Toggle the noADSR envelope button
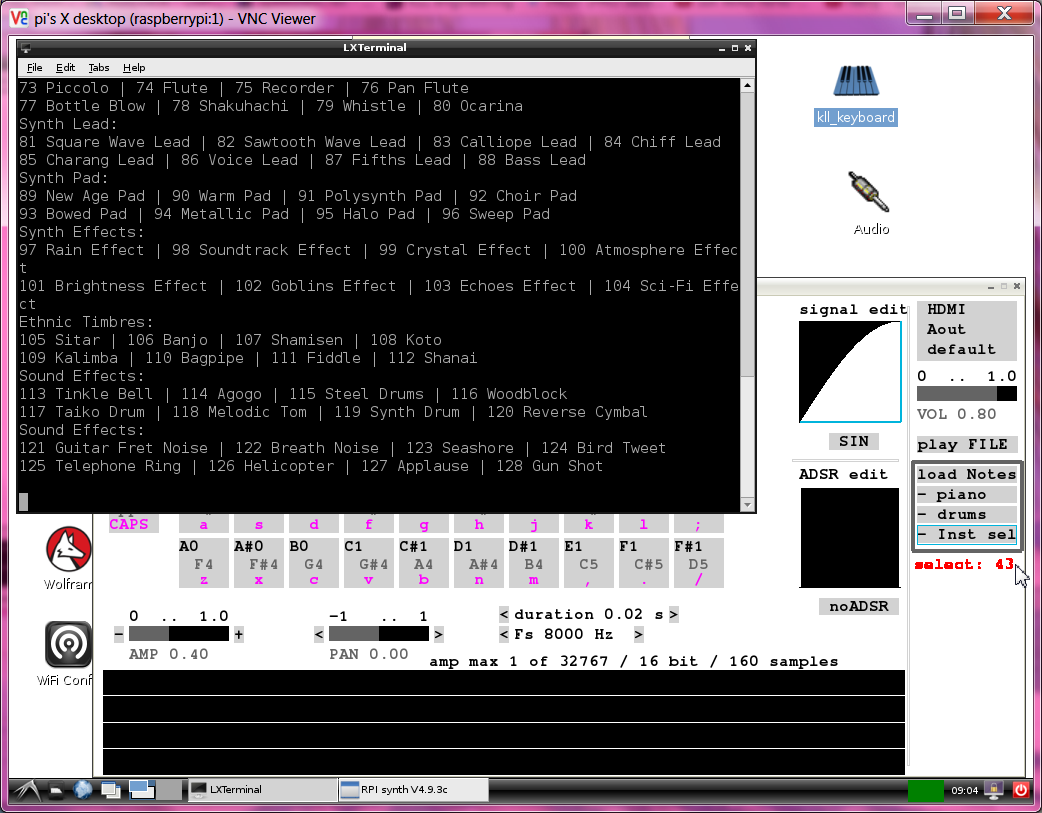Screen dimensions: 1042x813 (857, 606)
